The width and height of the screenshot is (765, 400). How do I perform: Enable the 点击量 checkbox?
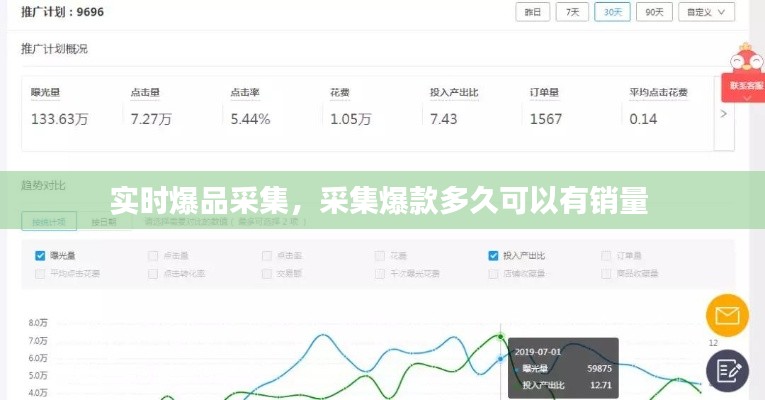coord(153,255)
